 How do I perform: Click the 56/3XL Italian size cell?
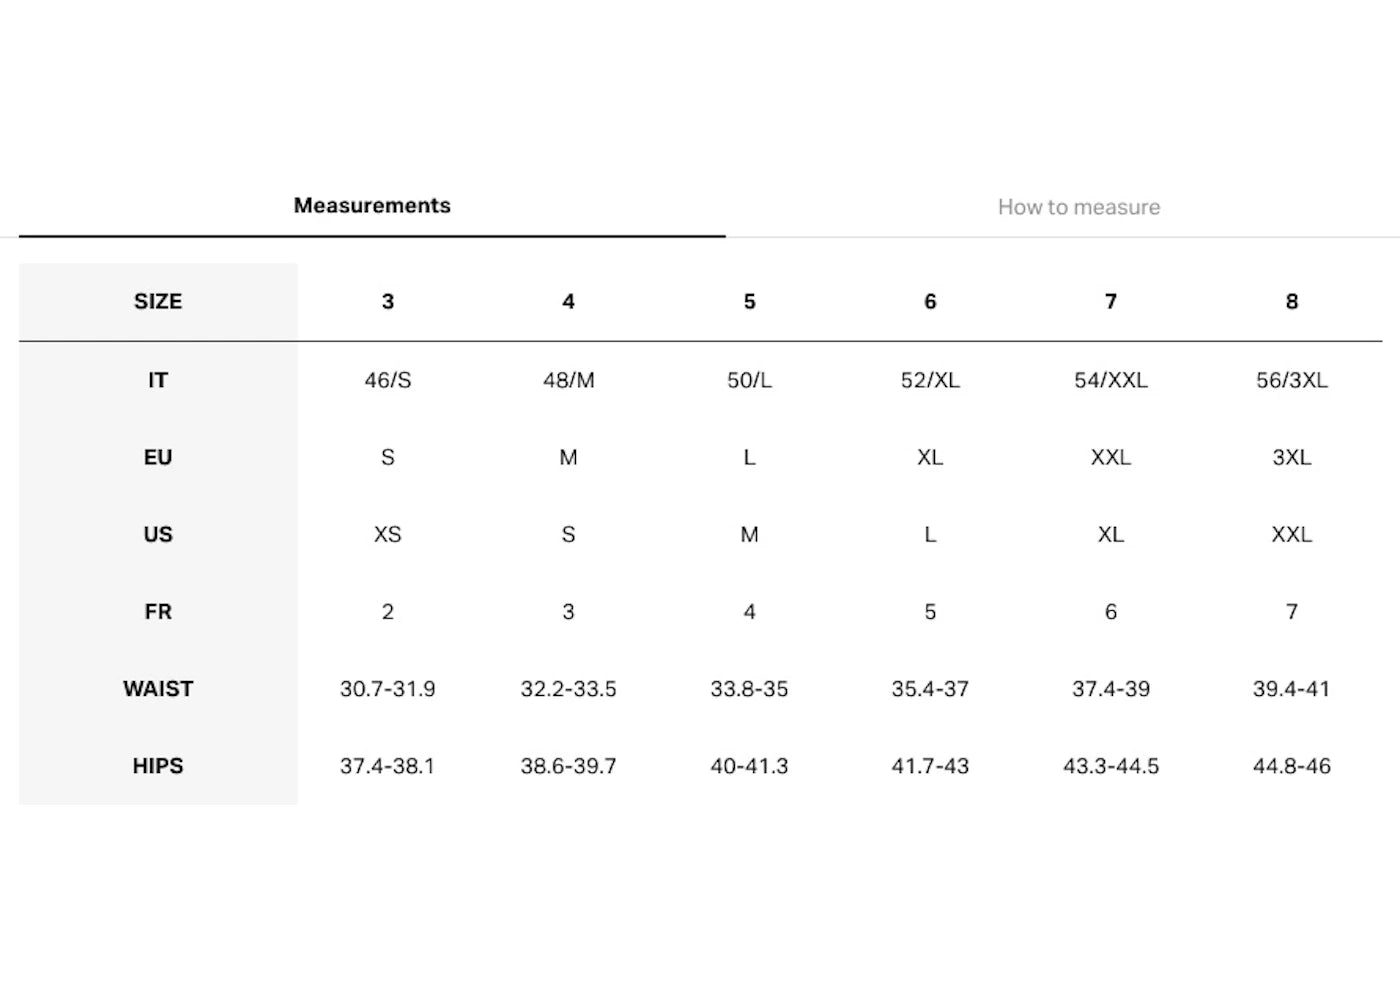1291,380
